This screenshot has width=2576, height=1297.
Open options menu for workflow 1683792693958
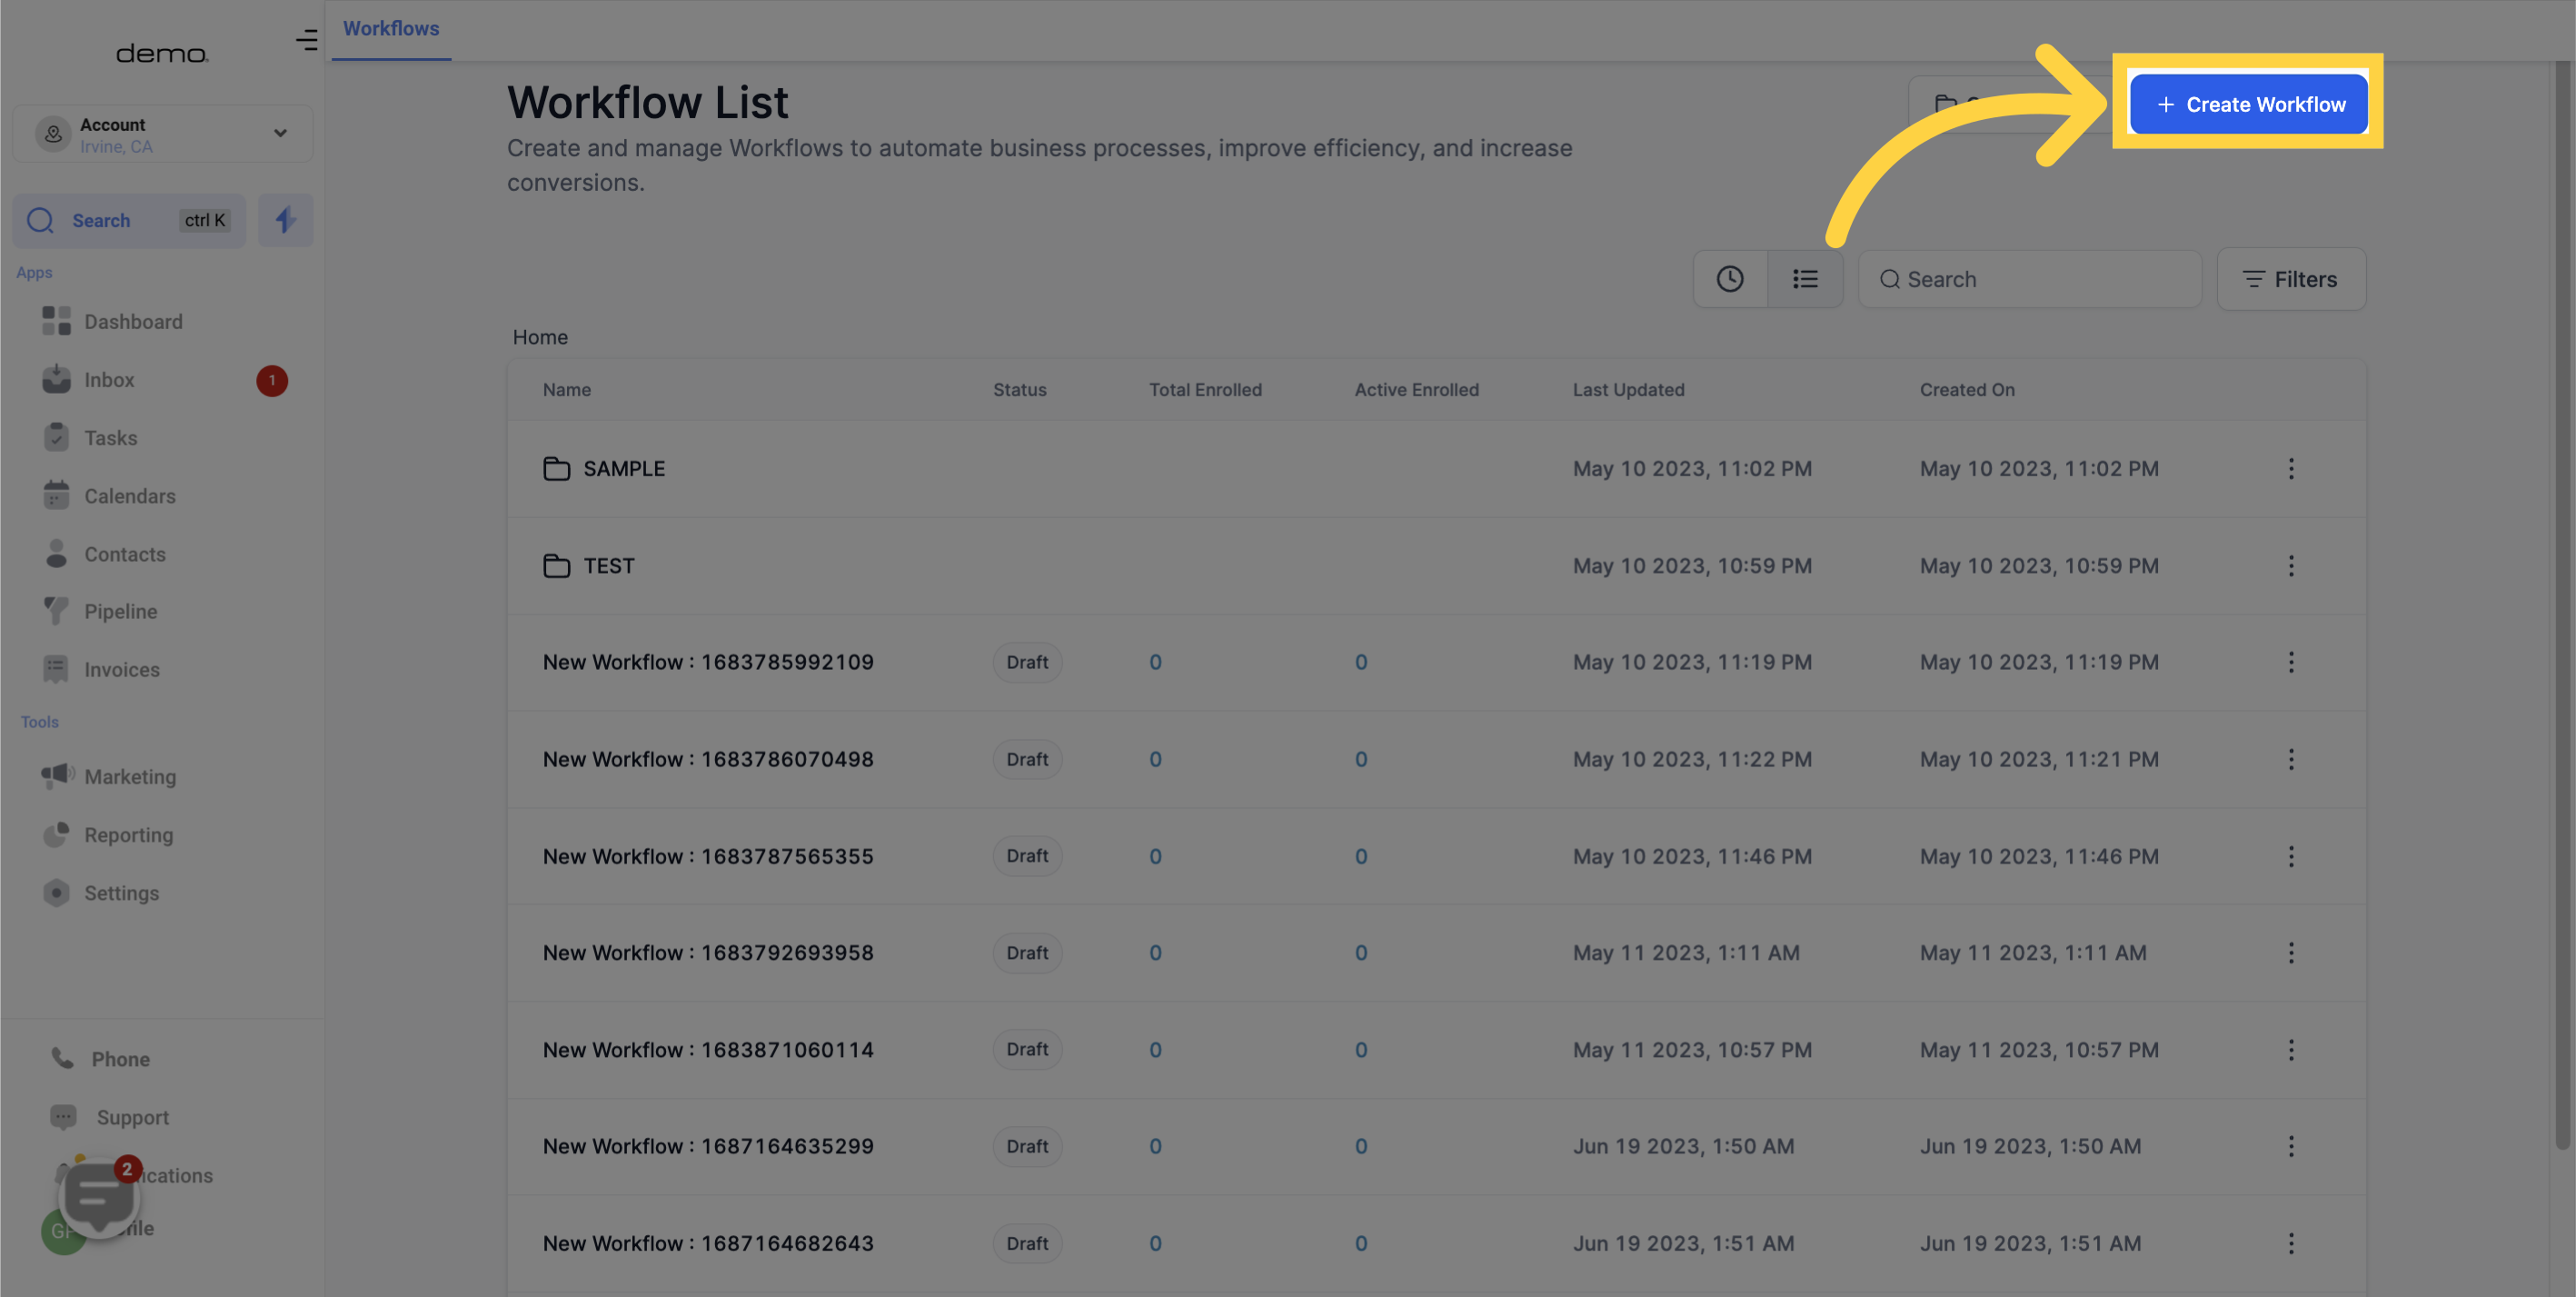2291,953
